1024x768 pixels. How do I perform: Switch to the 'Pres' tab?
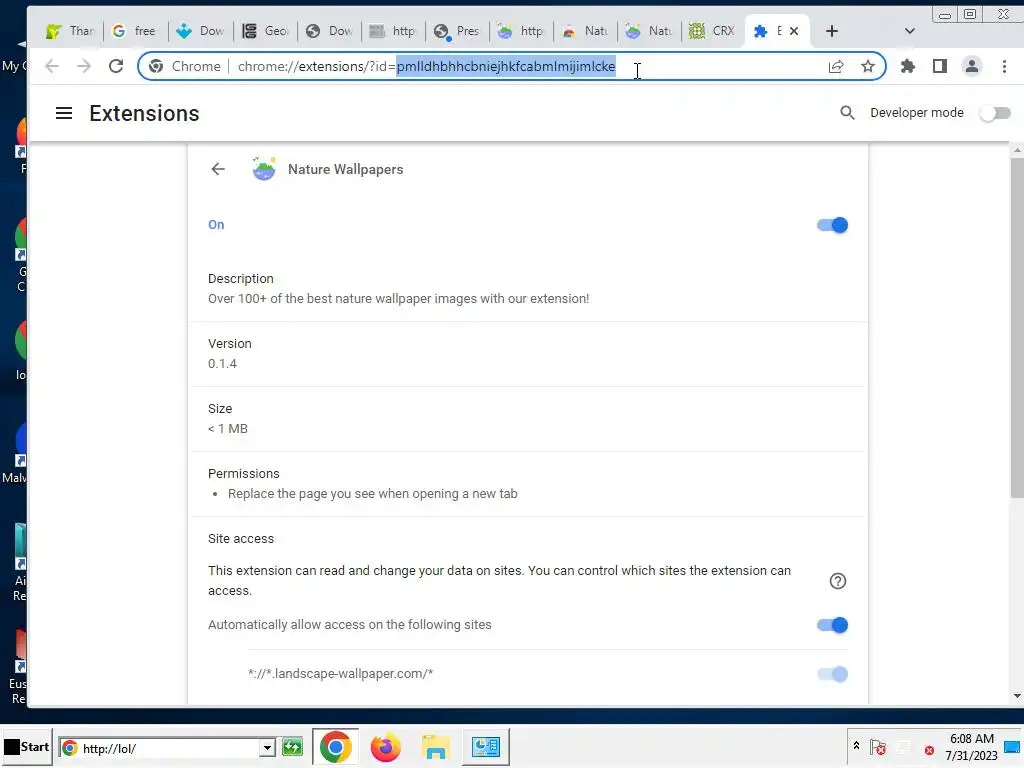pyautogui.click(x=456, y=31)
